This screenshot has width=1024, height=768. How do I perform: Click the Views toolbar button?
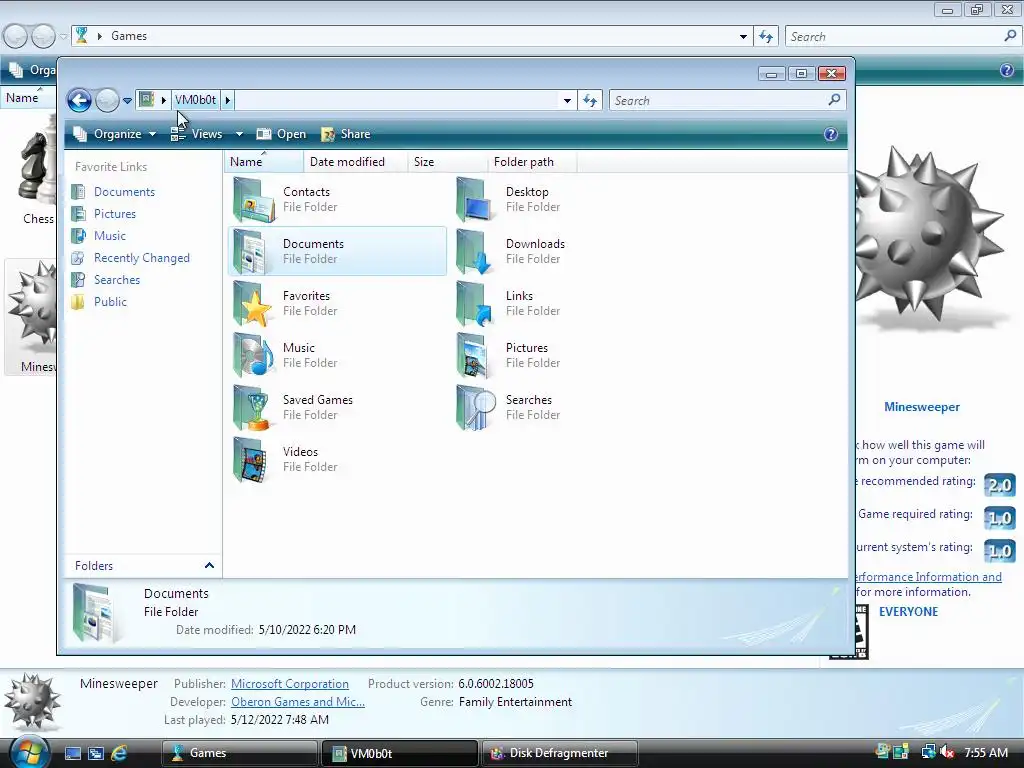coord(197,135)
